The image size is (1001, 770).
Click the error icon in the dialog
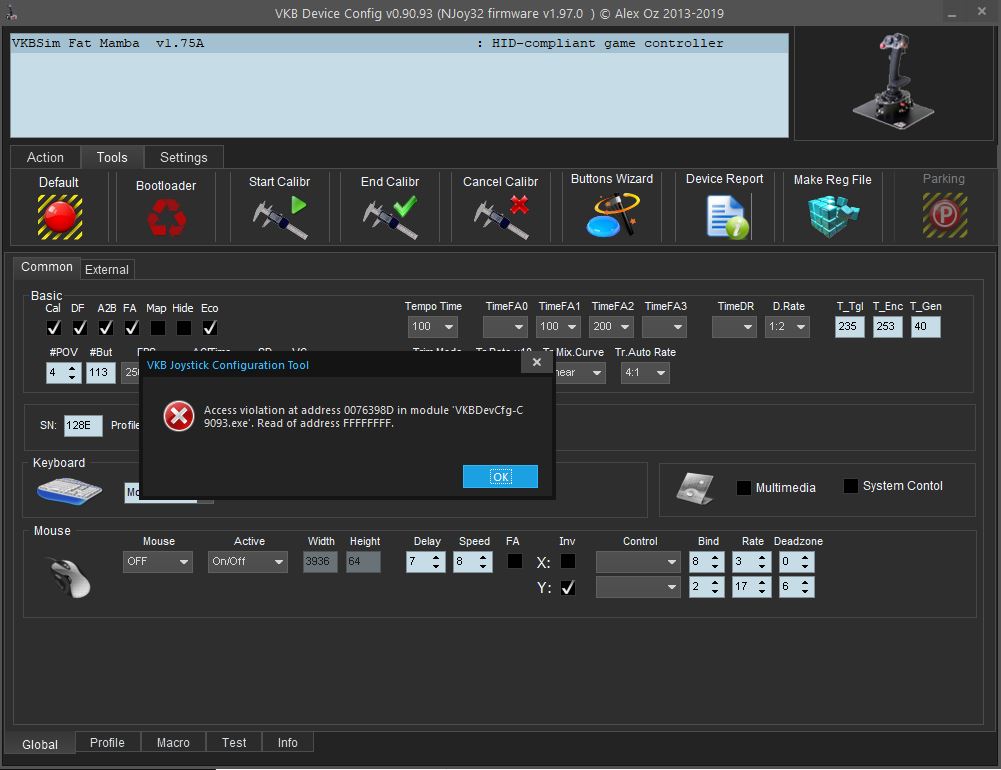[x=179, y=416]
